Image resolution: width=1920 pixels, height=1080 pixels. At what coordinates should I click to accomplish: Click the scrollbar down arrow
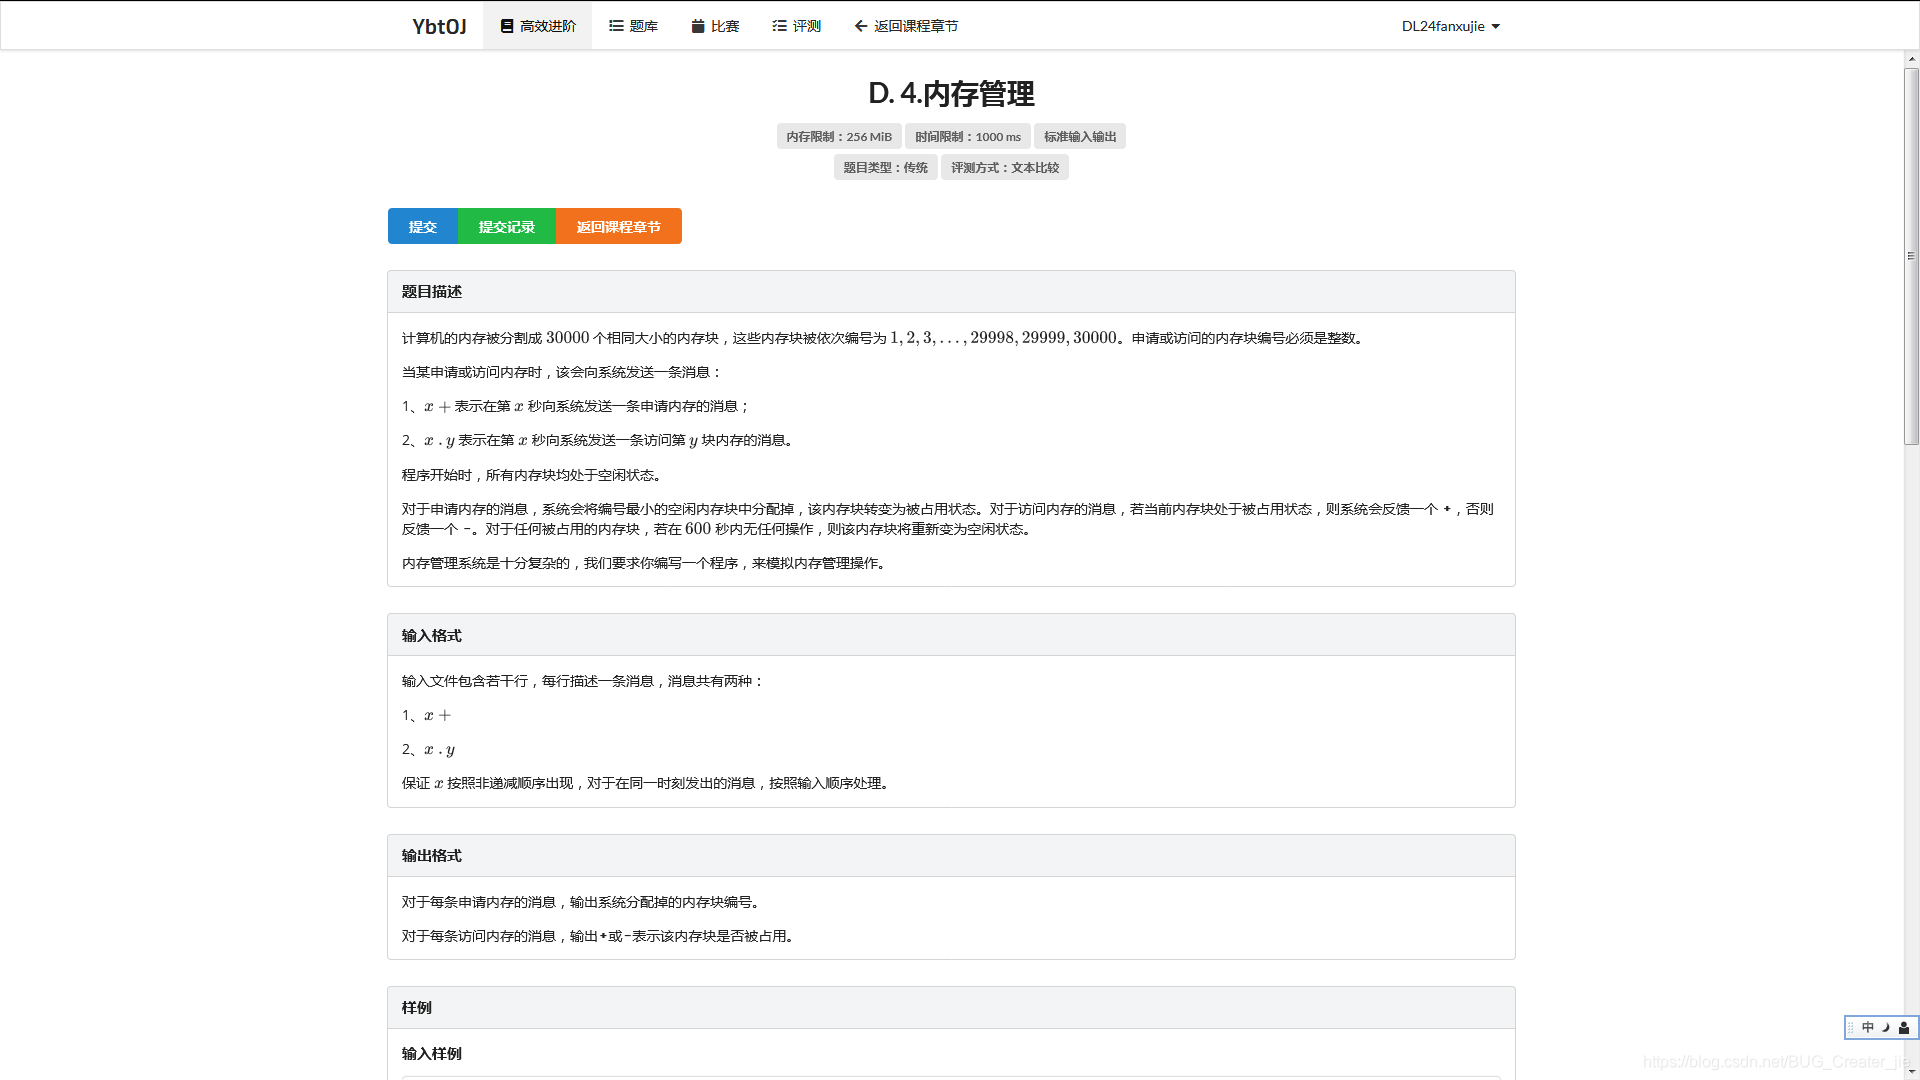tap(1911, 1073)
